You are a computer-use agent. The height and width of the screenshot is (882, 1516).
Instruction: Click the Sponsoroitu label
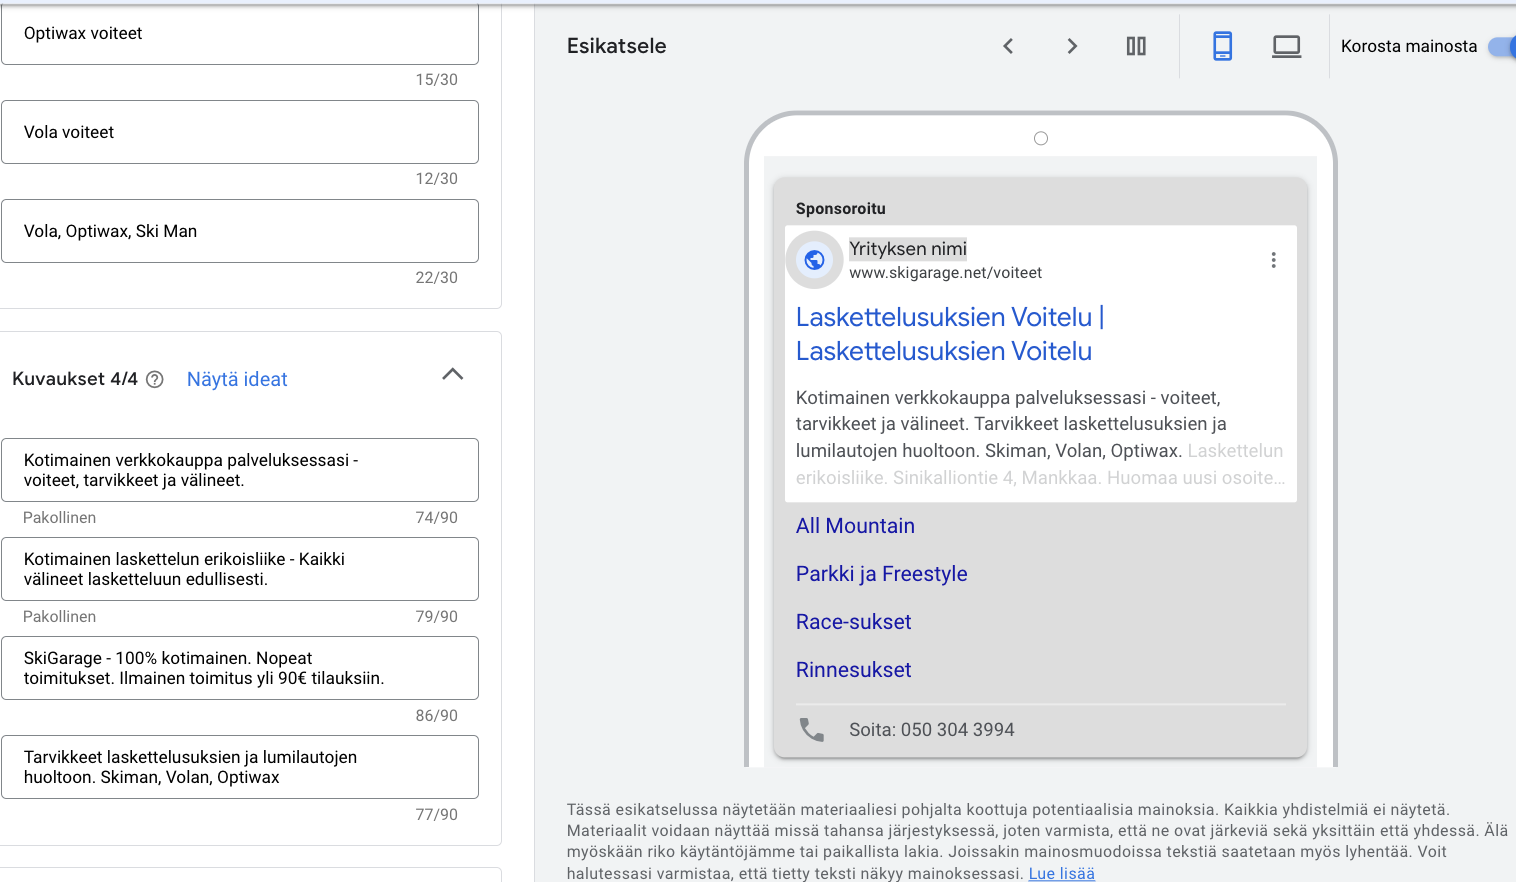coord(840,209)
